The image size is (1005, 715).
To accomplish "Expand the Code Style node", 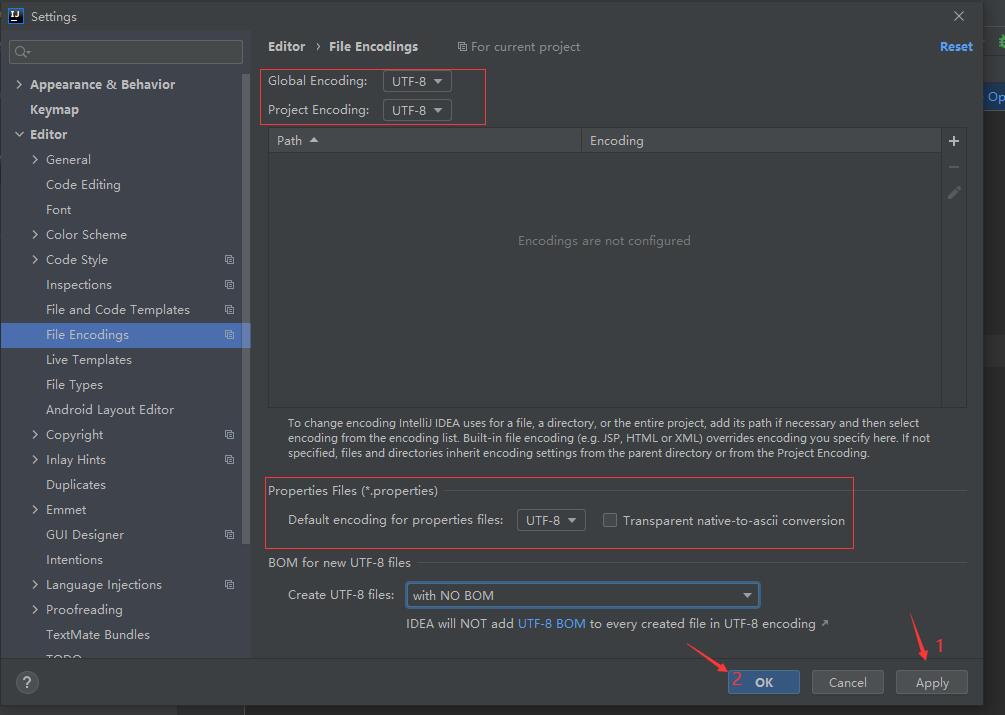I will [35, 259].
